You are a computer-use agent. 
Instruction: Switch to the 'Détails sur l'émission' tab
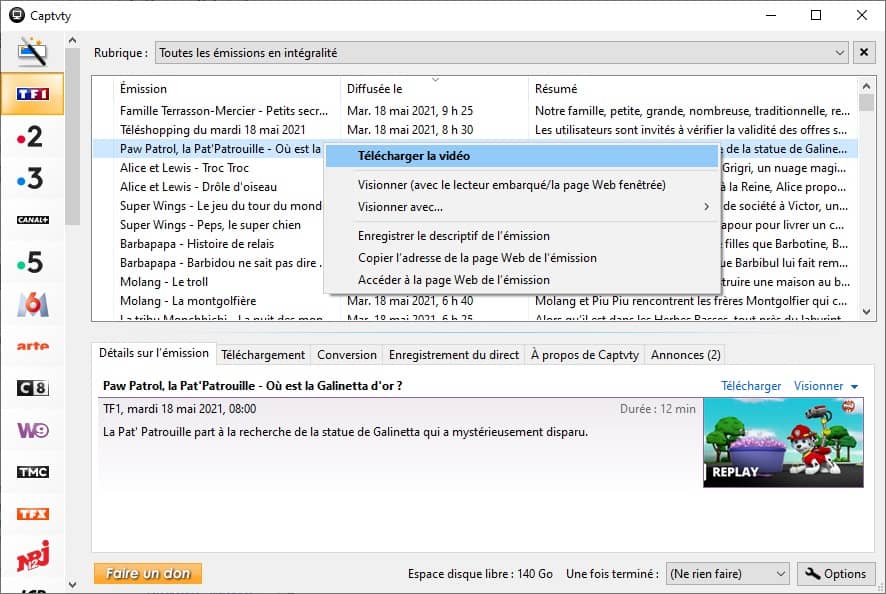(154, 353)
